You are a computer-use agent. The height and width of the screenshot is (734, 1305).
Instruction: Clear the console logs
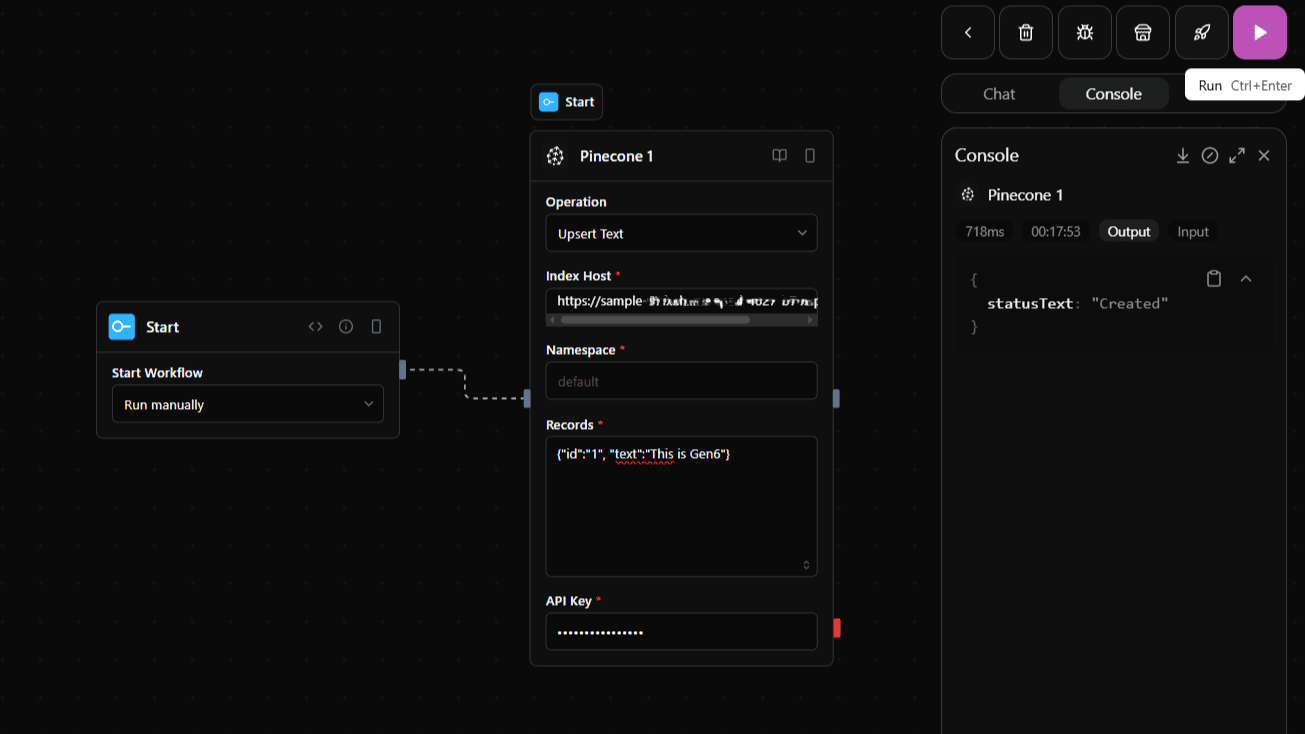(x=1210, y=155)
